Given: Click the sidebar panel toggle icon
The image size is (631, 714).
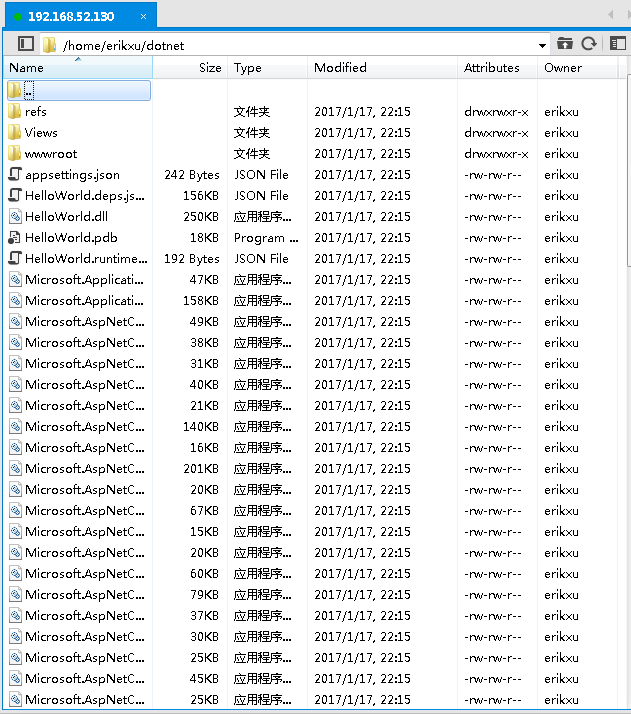Looking at the screenshot, I should coord(26,44).
